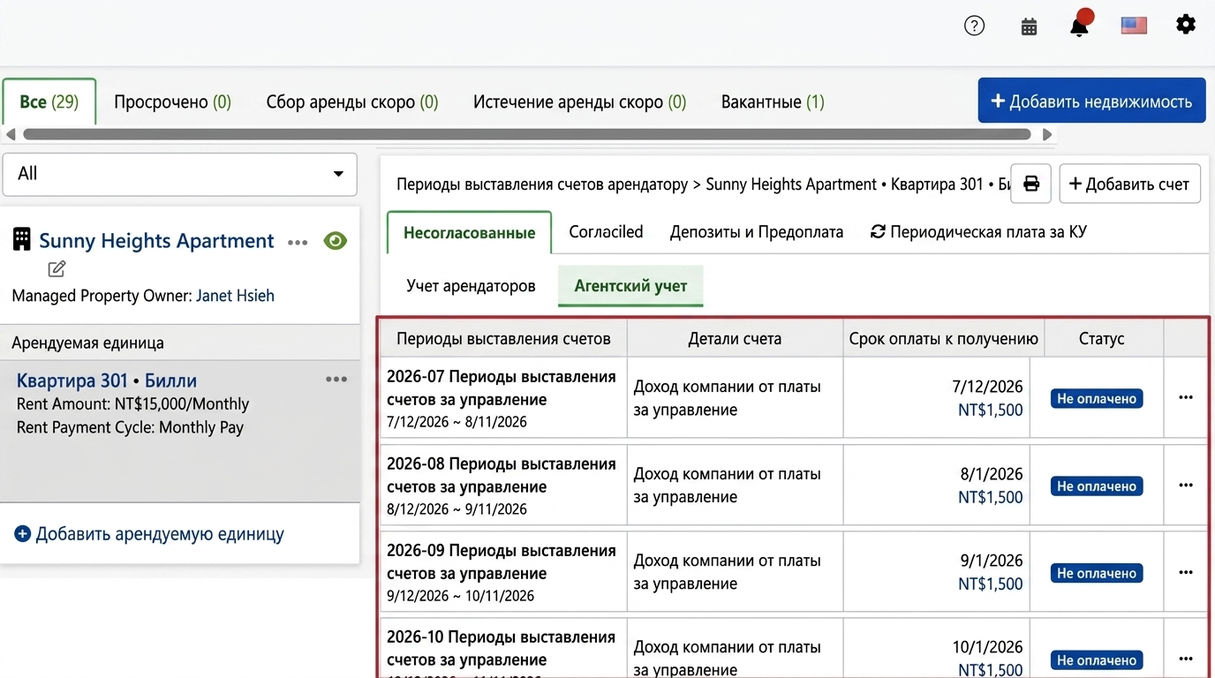
Task: Click the breadcrumb Периоды выставления счетов арендатору
Action: coord(542,184)
